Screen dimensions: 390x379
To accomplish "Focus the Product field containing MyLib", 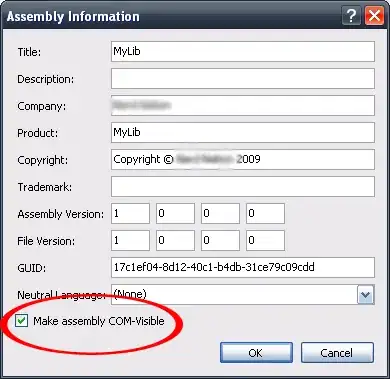I will (x=243, y=132).
